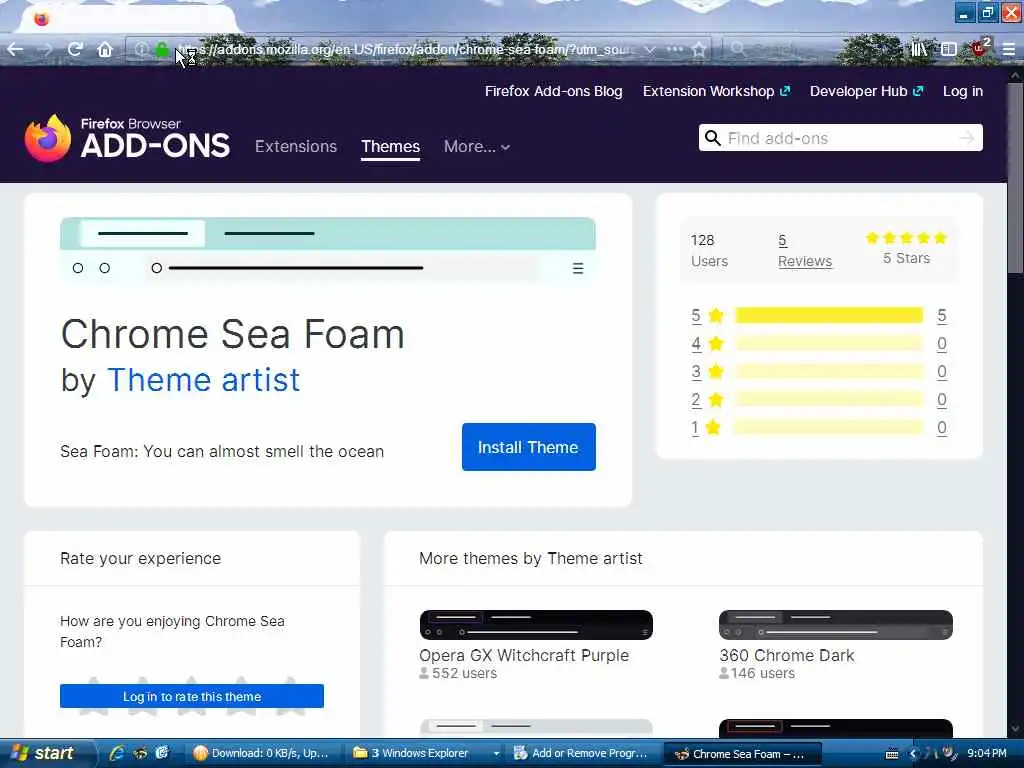1024x768 pixels.
Task: Click Log in to rate this theme
Action: [x=192, y=696]
